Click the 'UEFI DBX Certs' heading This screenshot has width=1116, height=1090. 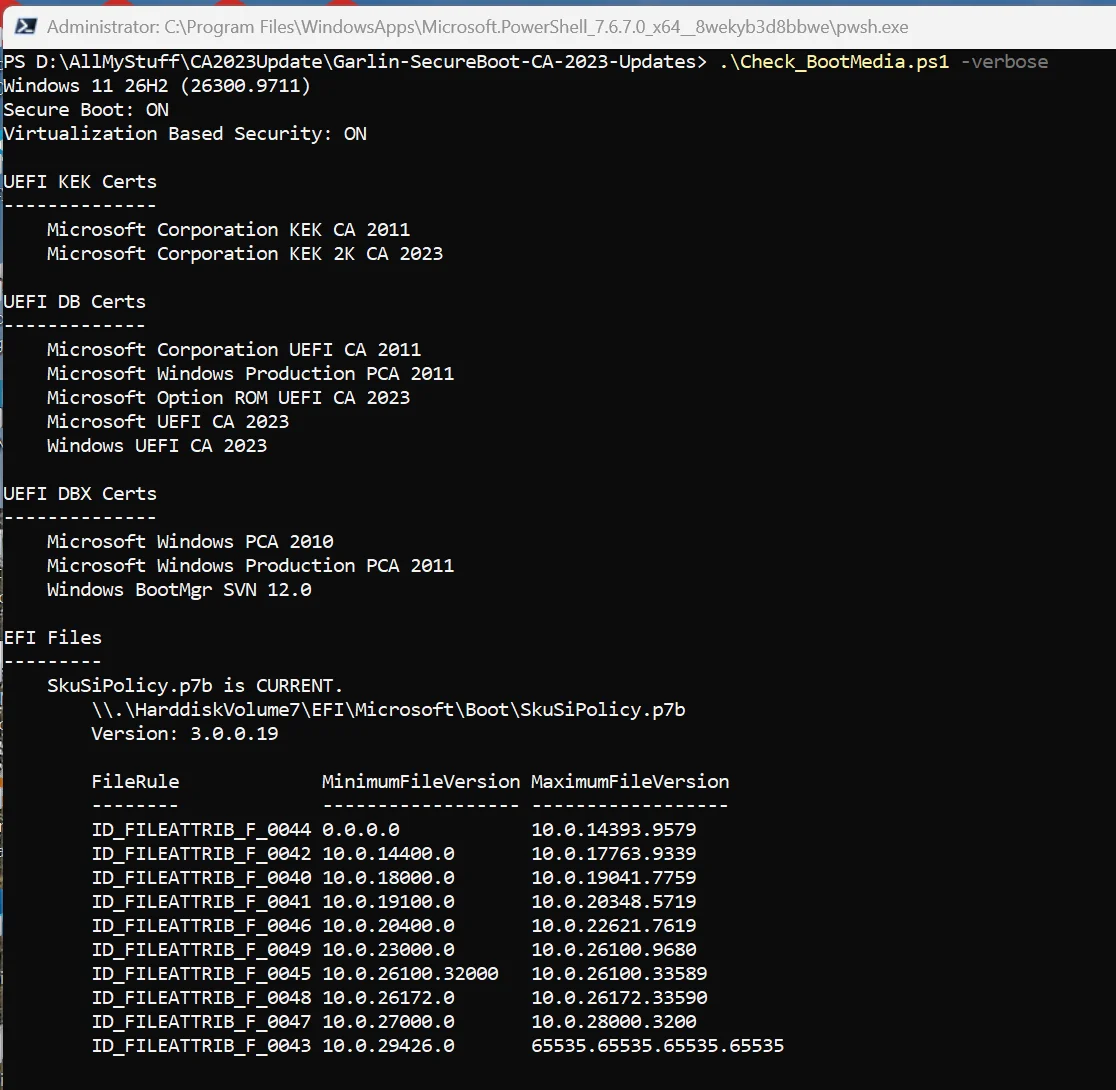click(x=80, y=494)
